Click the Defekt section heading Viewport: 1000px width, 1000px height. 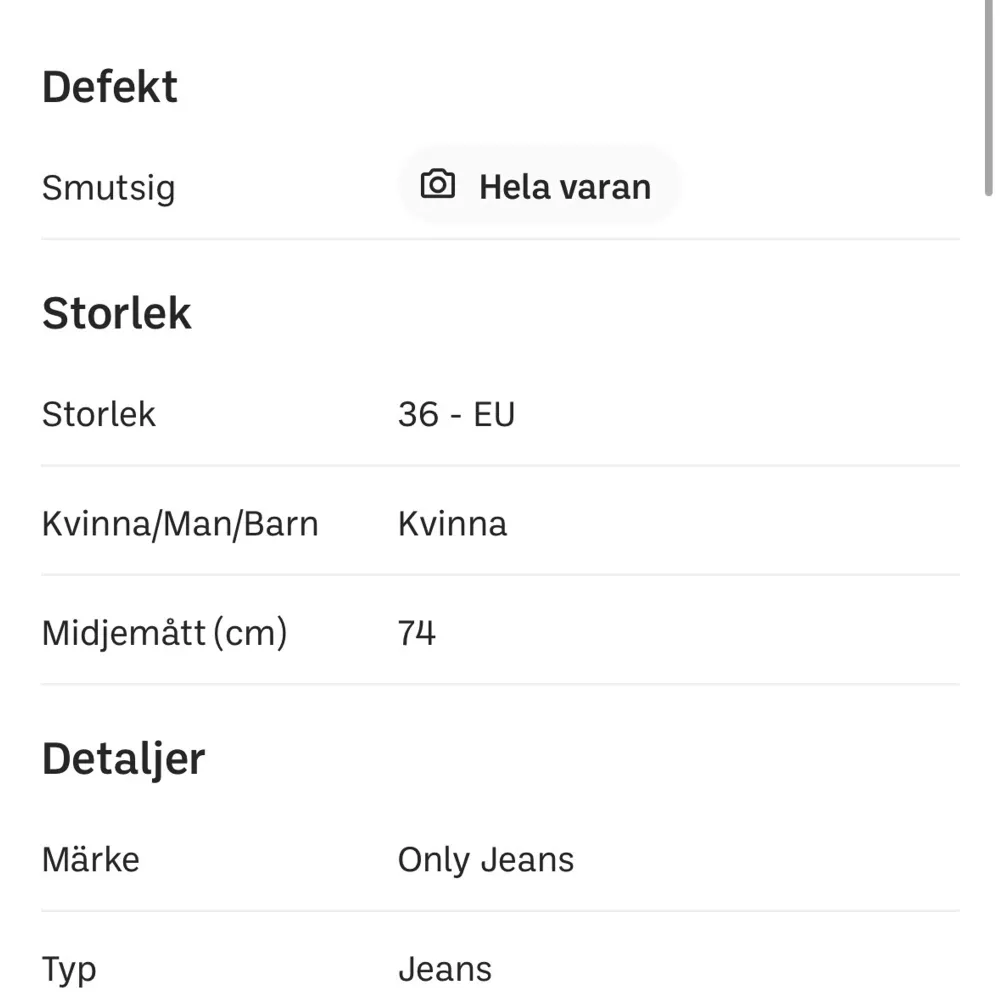pyautogui.click(x=110, y=87)
